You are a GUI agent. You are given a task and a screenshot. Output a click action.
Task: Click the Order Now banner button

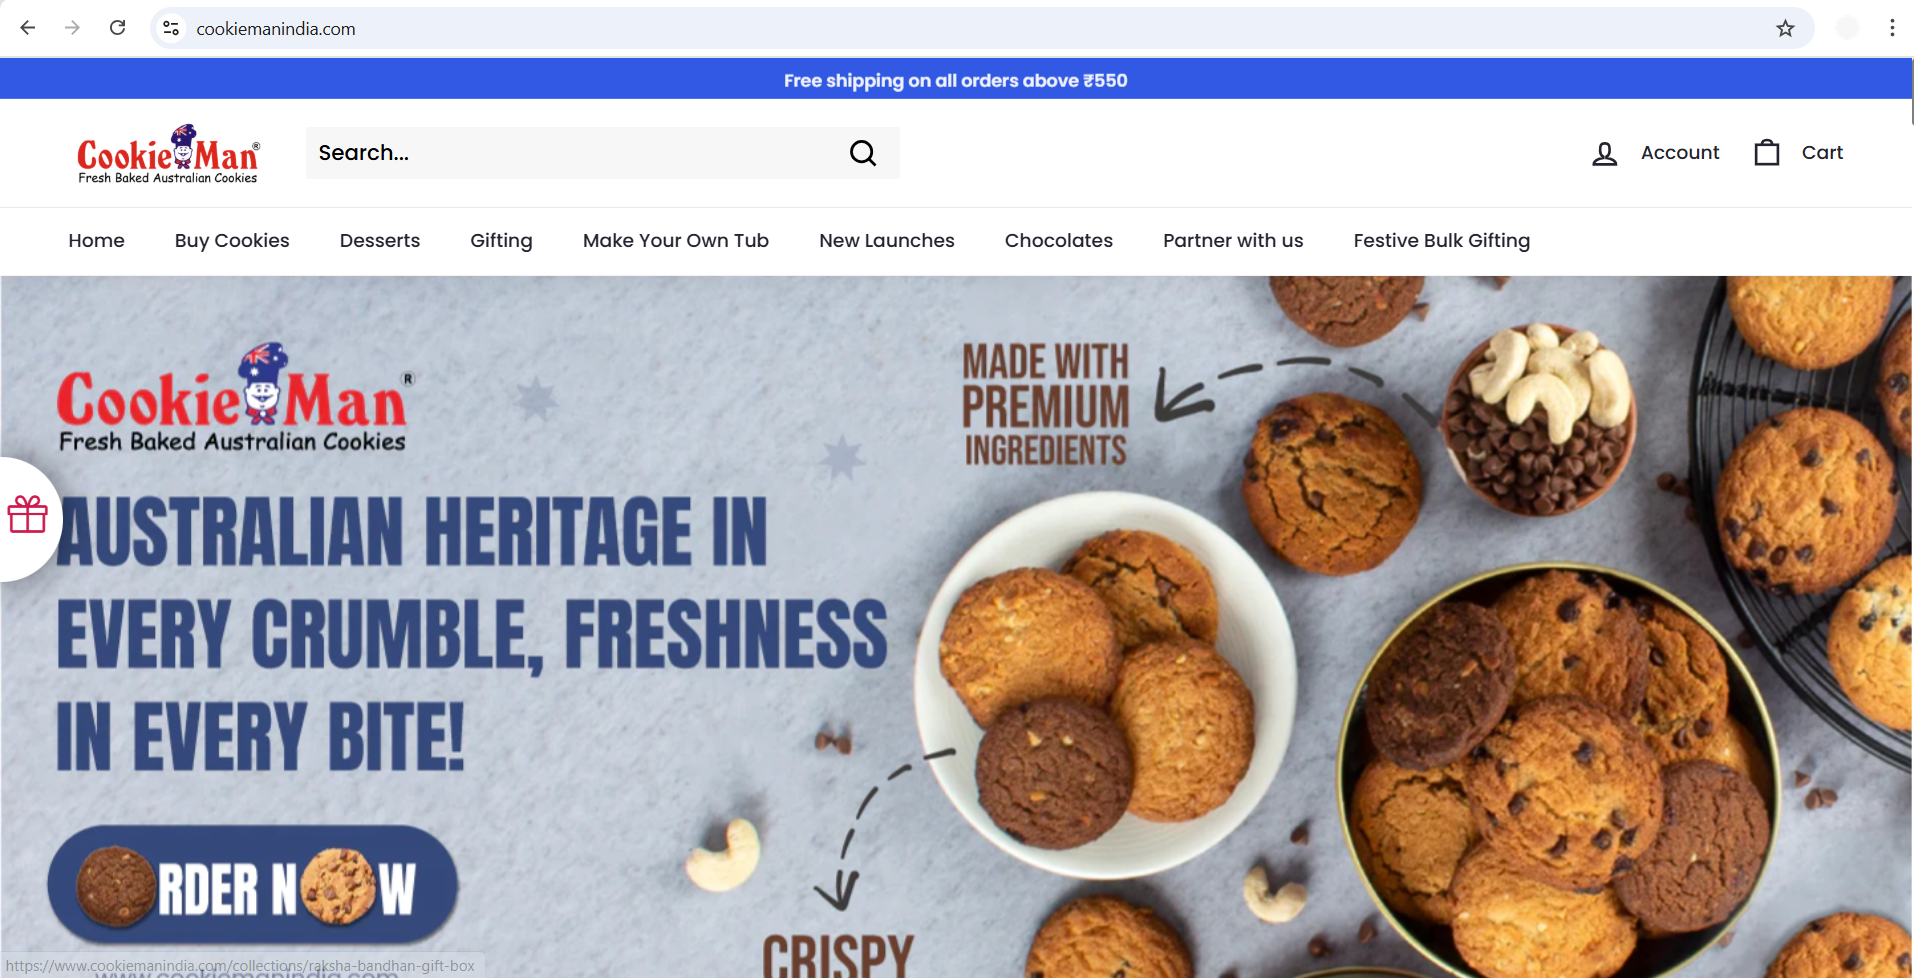point(253,886)
